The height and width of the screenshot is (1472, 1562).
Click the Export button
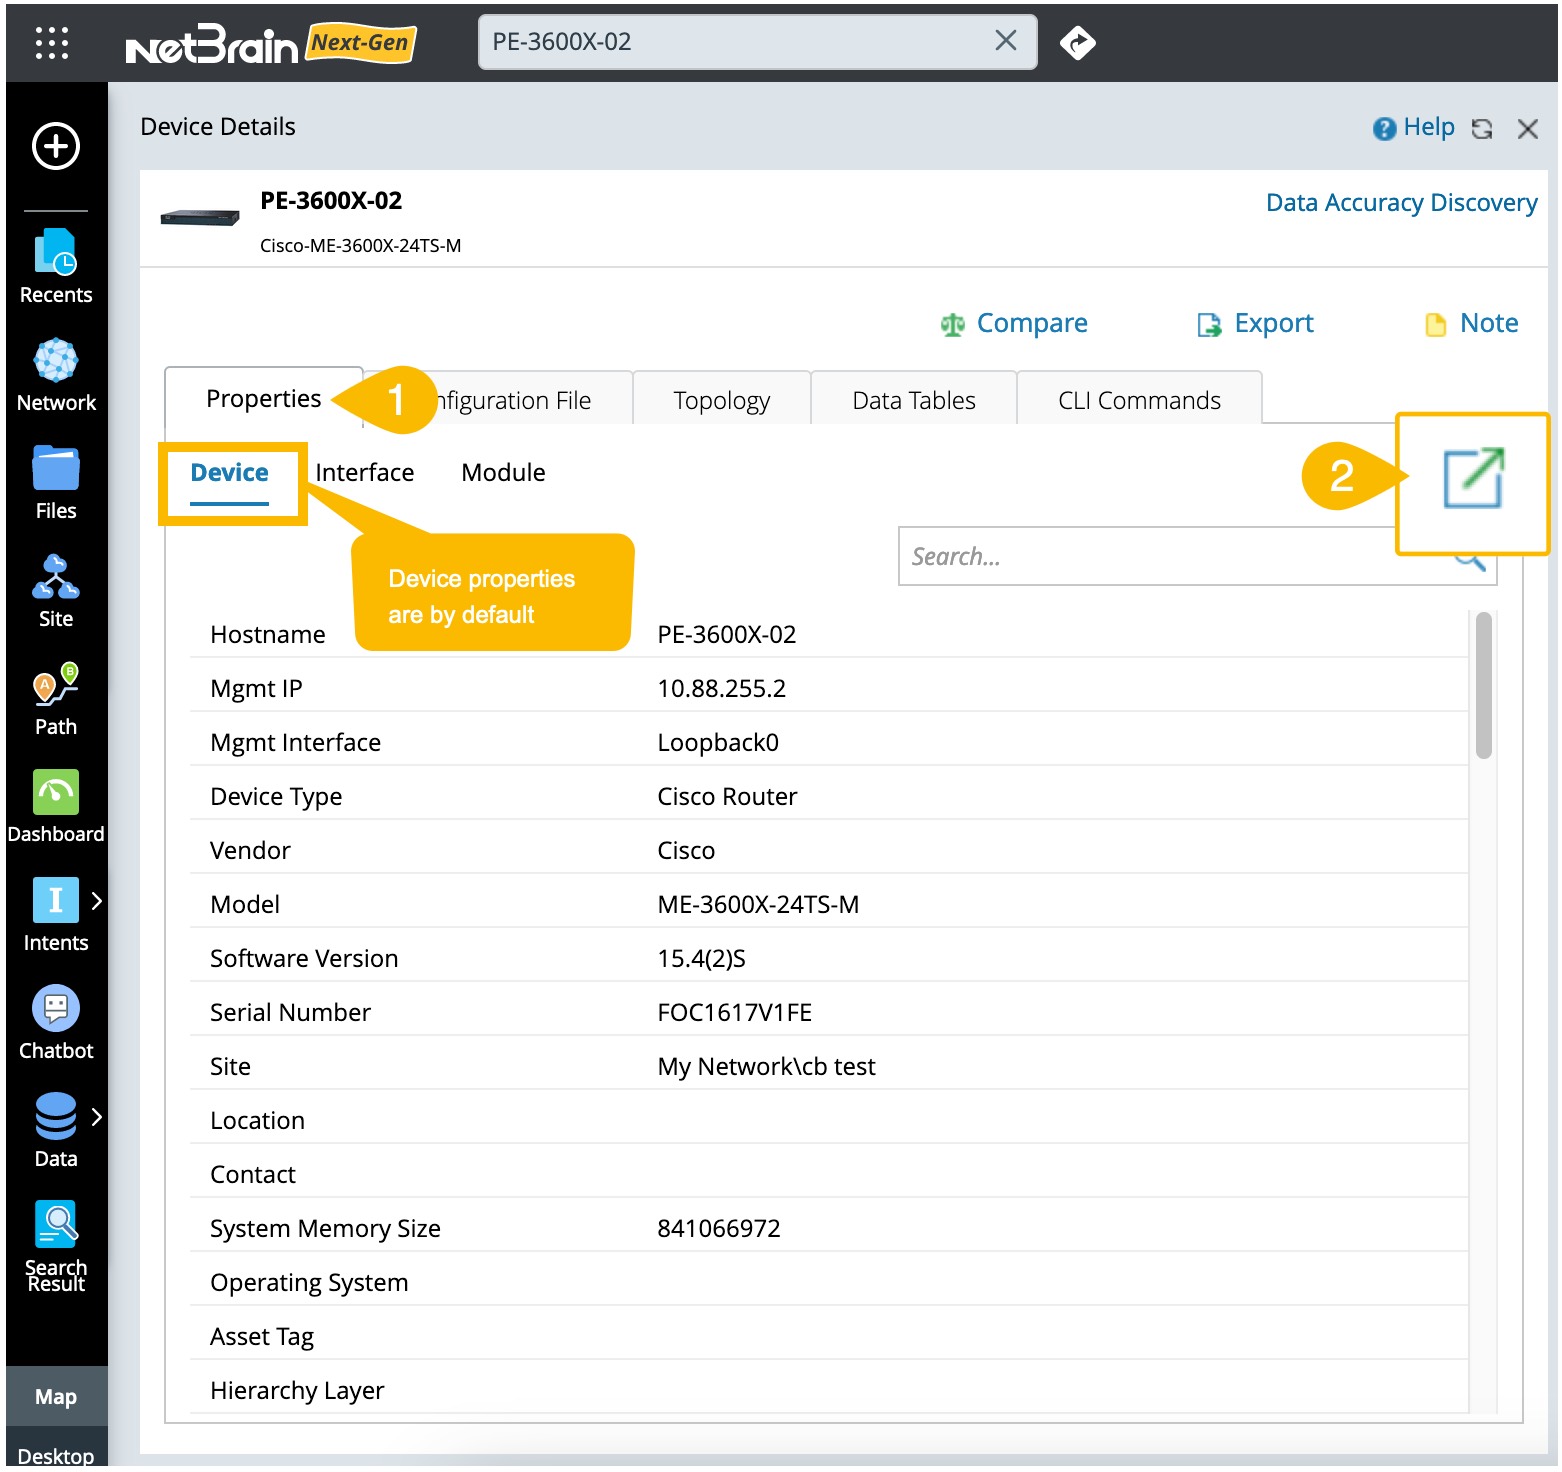coord(1256,324)
